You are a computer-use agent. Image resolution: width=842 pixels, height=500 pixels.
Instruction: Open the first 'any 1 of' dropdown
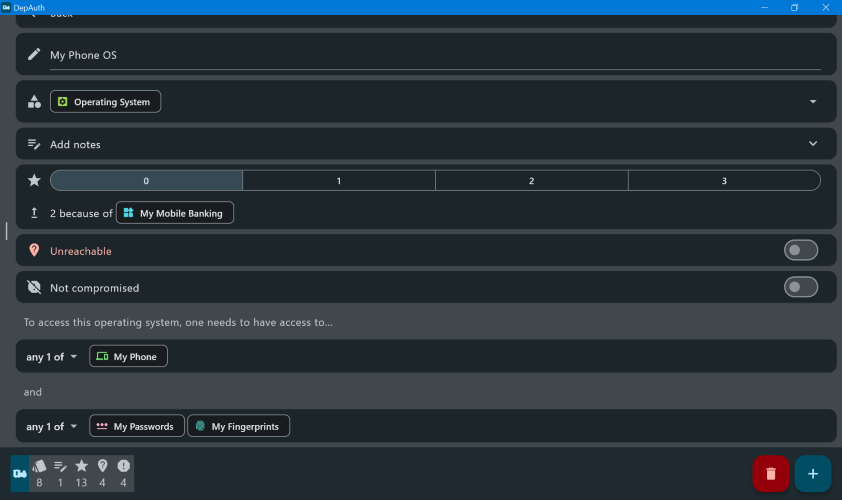tap(52, 357)
